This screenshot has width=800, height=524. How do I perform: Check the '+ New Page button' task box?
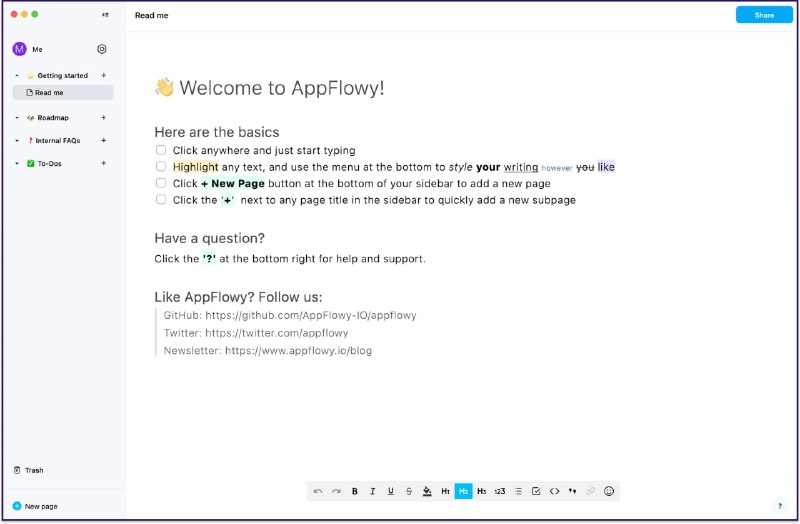(x=160, y=184)
